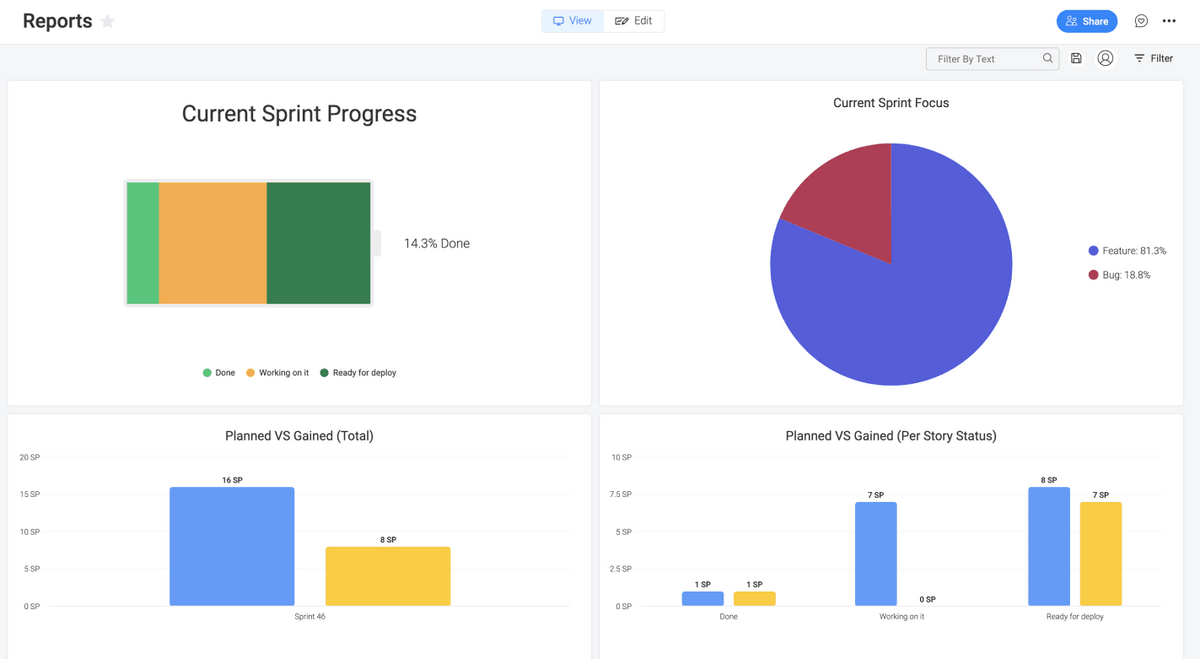The width and height of the screenshot is (1200, 659).
Task: Switch to View mode tab
Action: [572, 21]
